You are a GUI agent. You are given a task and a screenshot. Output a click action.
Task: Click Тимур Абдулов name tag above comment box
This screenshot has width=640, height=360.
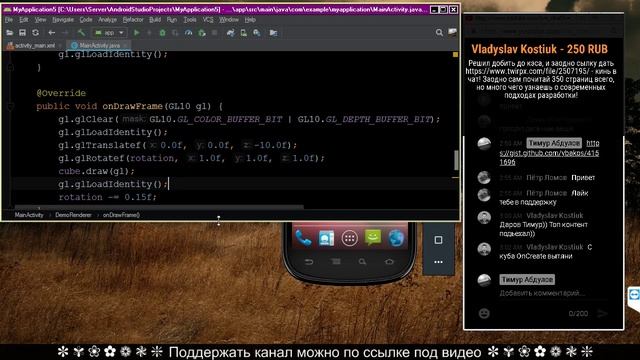527,280
